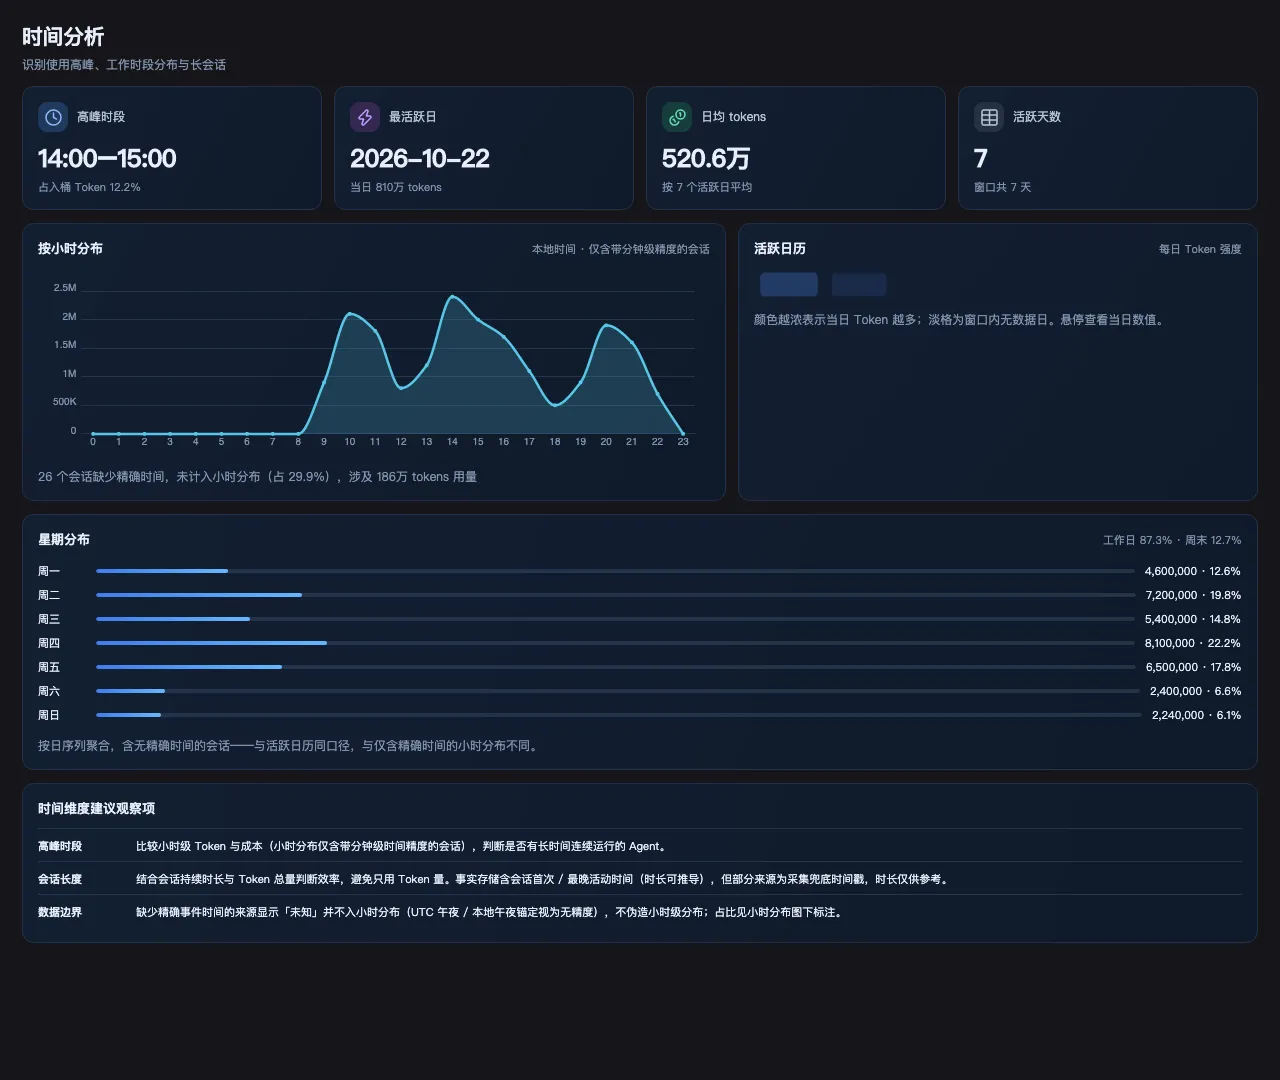Click the 周四 progress bar
Screen dimensions: 1280x1080
(x=615, y=643)
